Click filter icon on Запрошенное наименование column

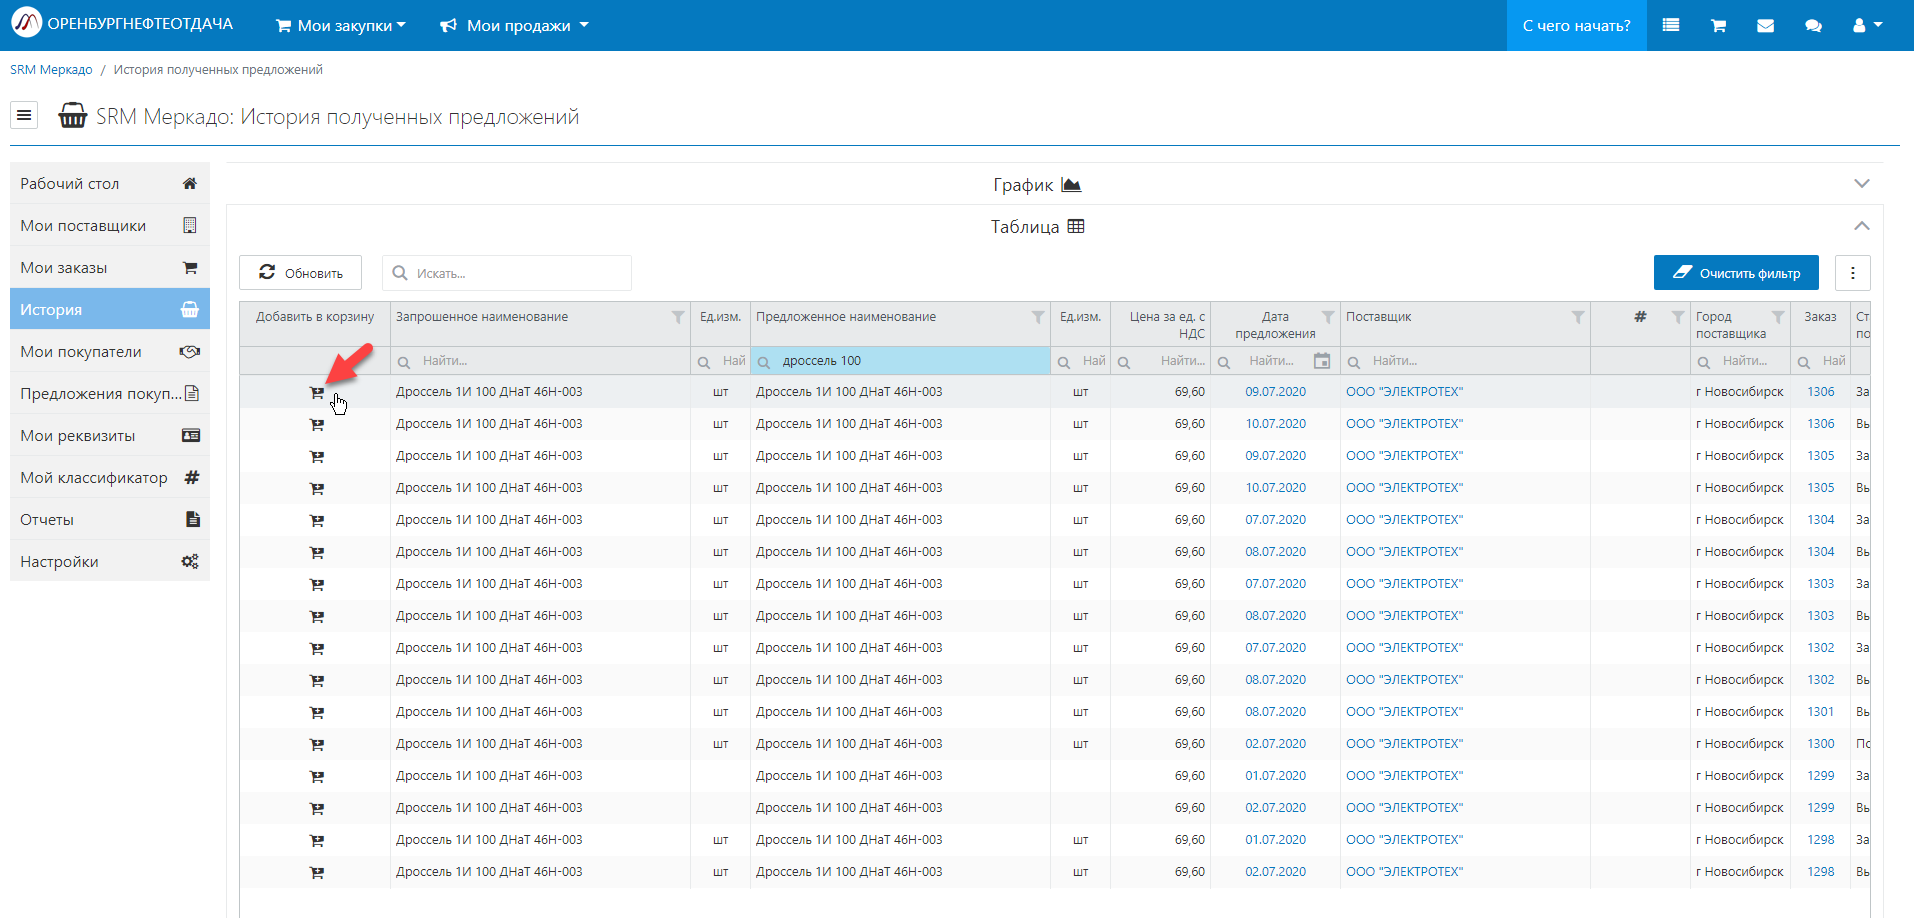677,317
